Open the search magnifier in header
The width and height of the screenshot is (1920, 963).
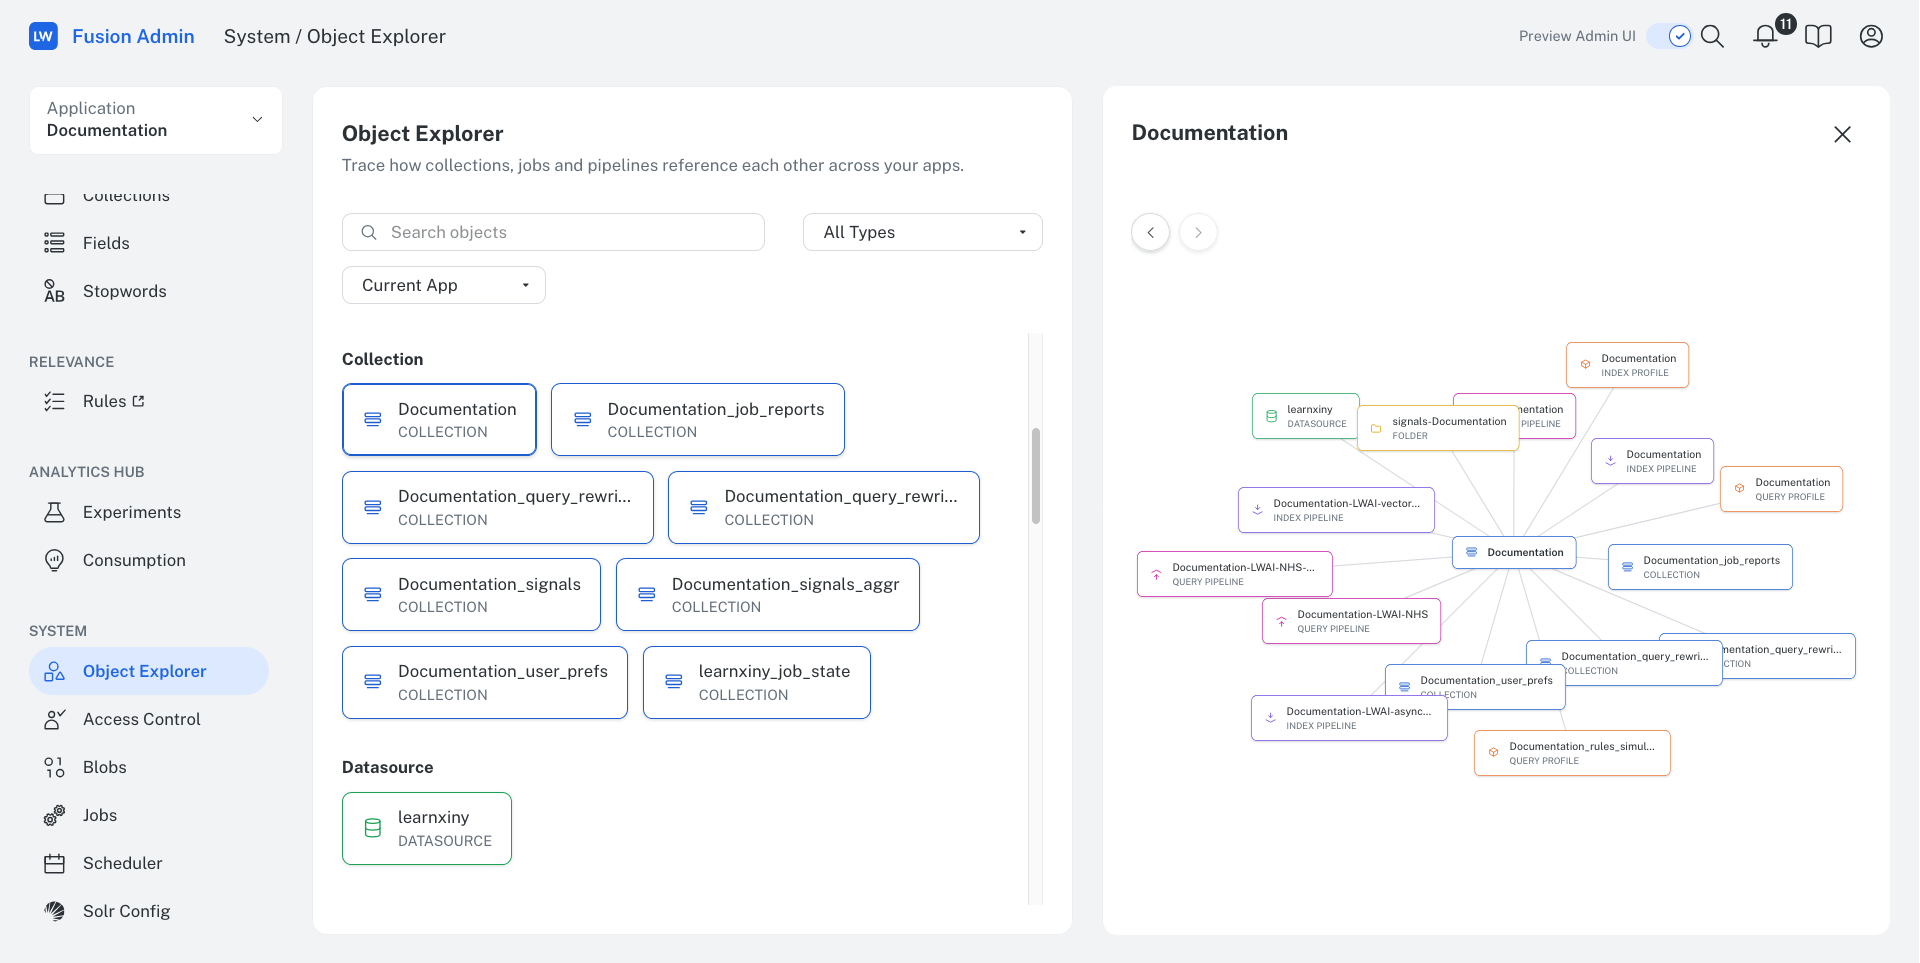click(x=1712, y=37)
